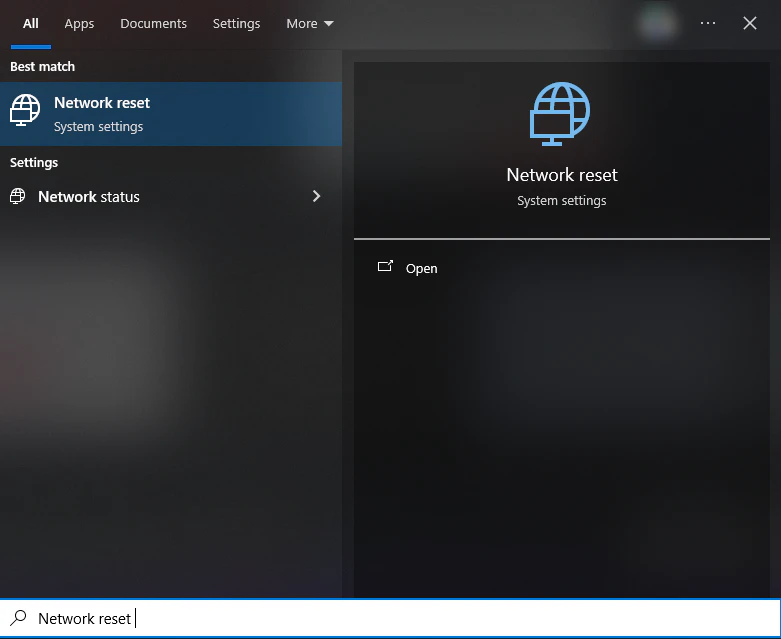Expand the More dropdown menu

310,23
